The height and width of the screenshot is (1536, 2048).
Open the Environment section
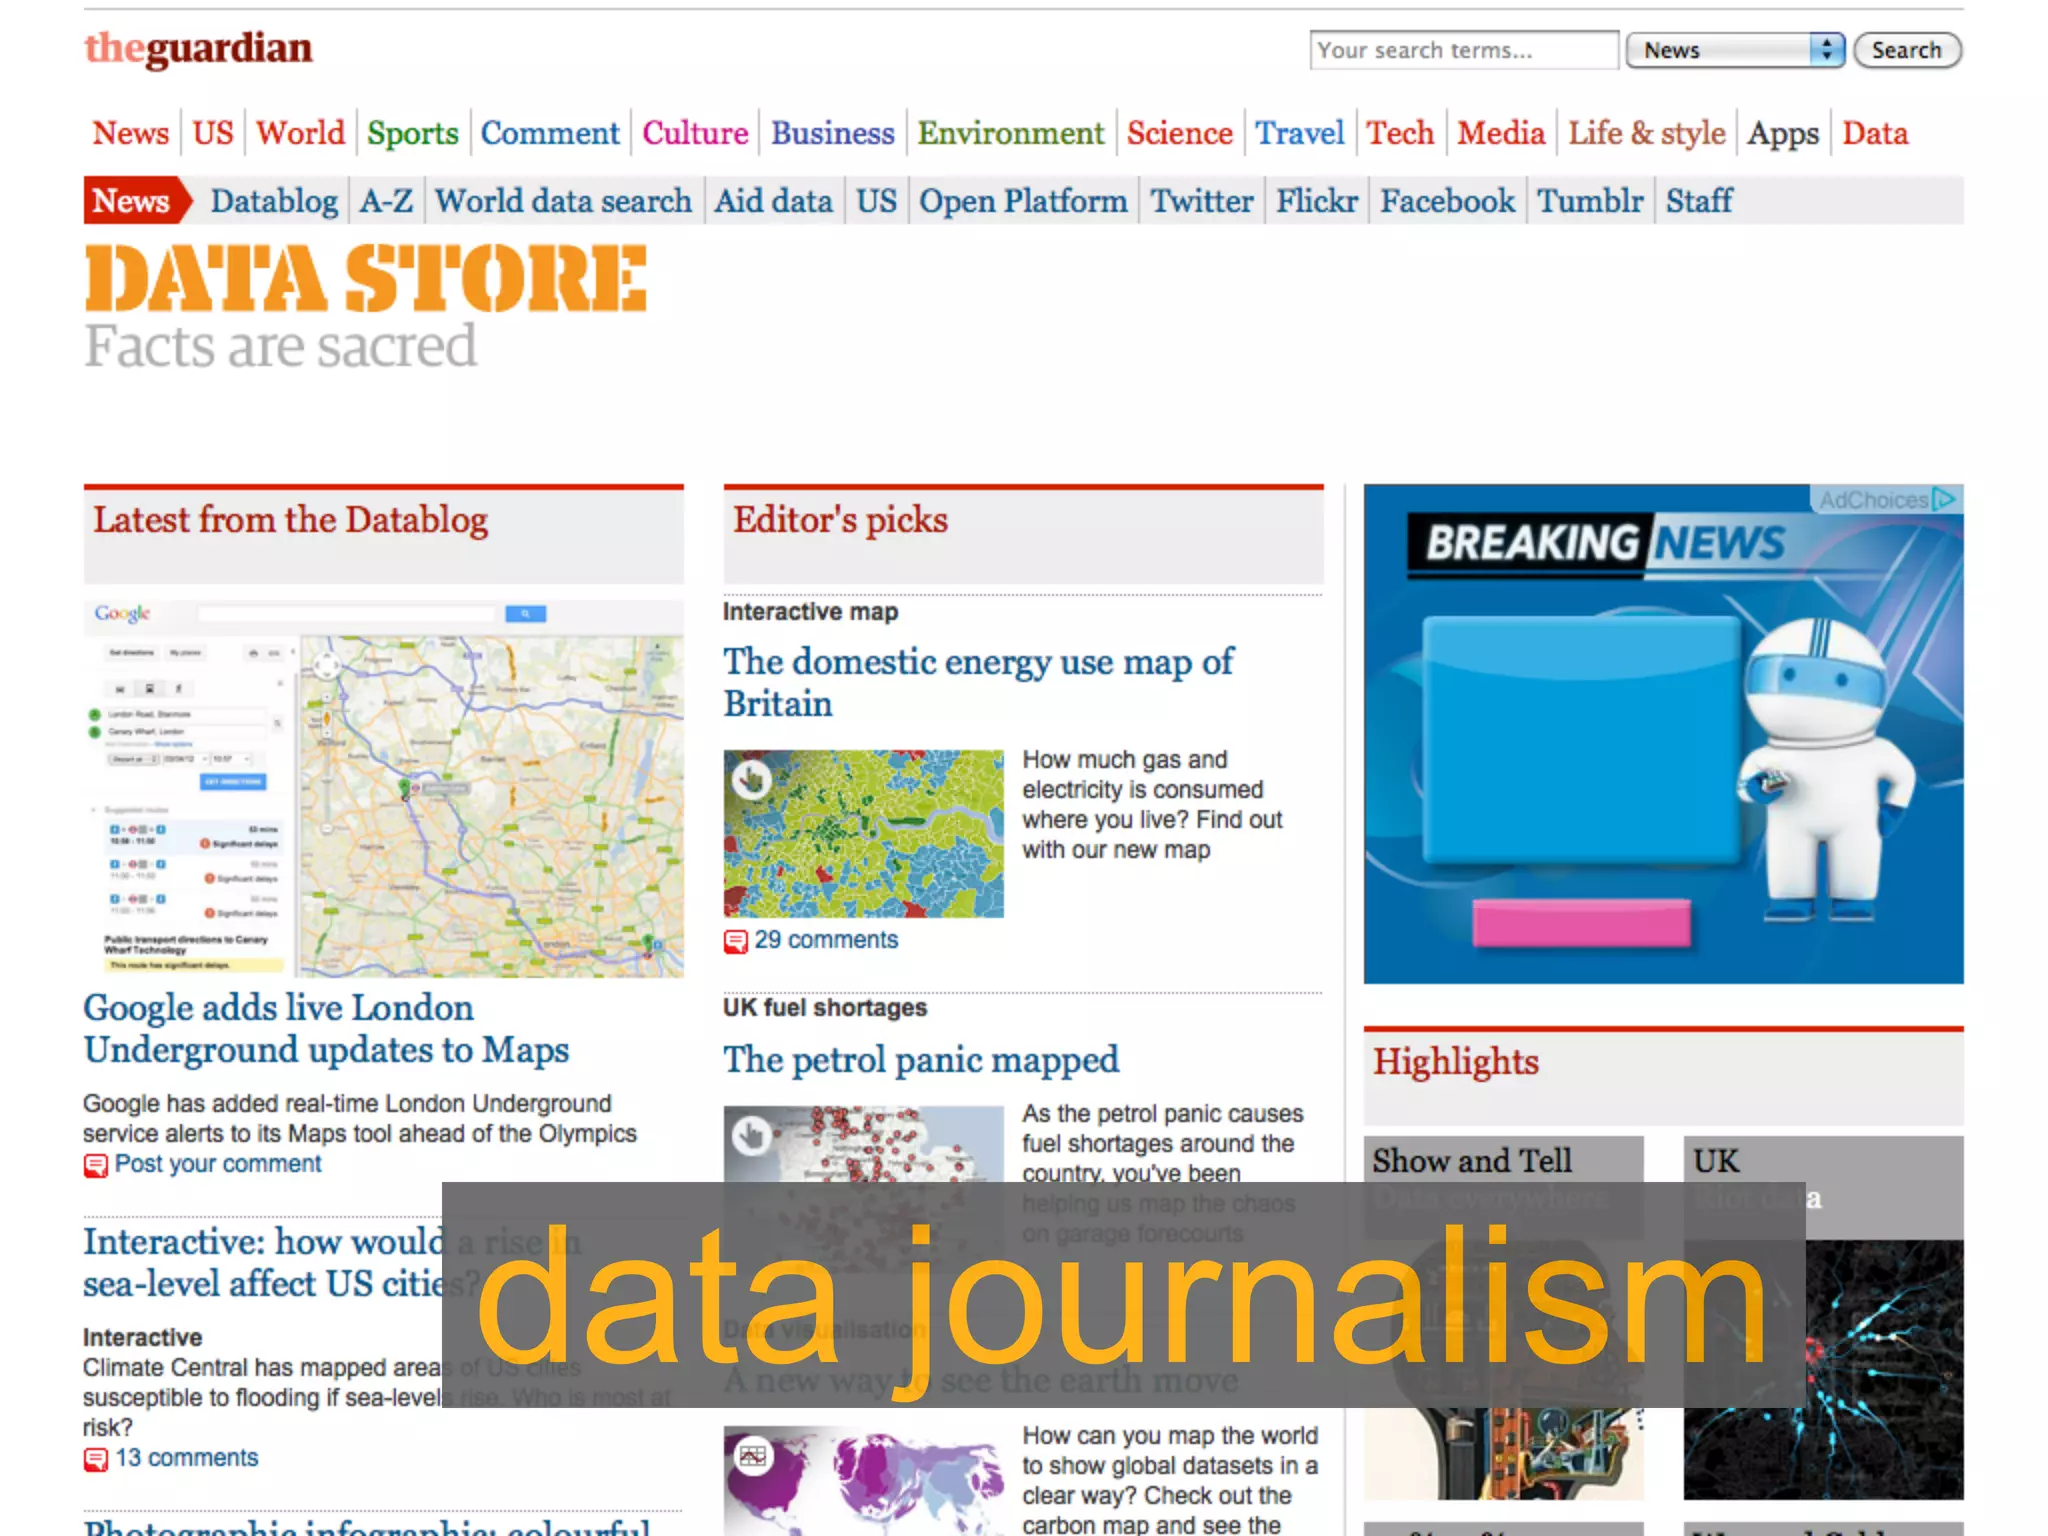(1011, 133)
